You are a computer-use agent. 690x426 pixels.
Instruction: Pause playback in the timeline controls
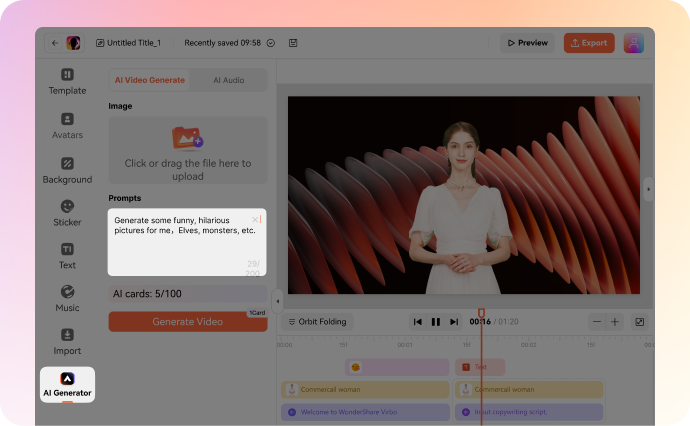pyautogui.click(x=436, y=322)
